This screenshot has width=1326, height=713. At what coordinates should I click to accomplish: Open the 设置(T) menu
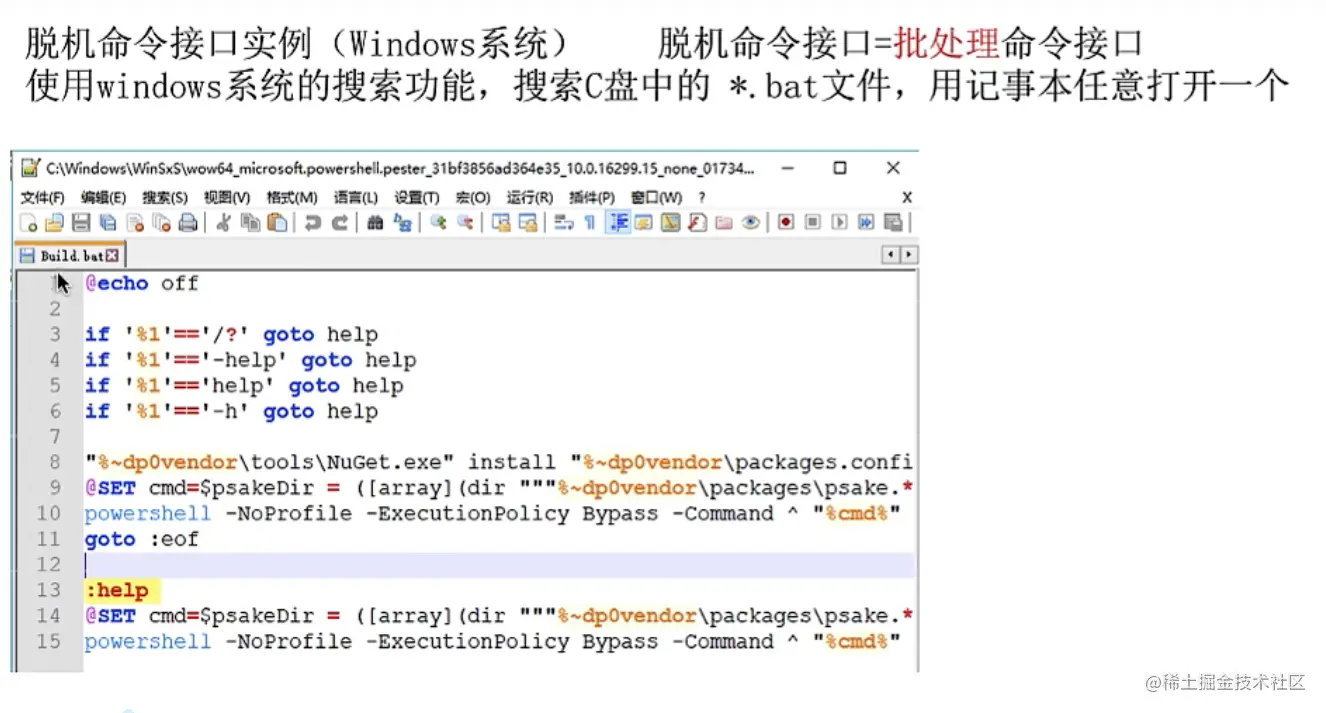tap(417, 197)
